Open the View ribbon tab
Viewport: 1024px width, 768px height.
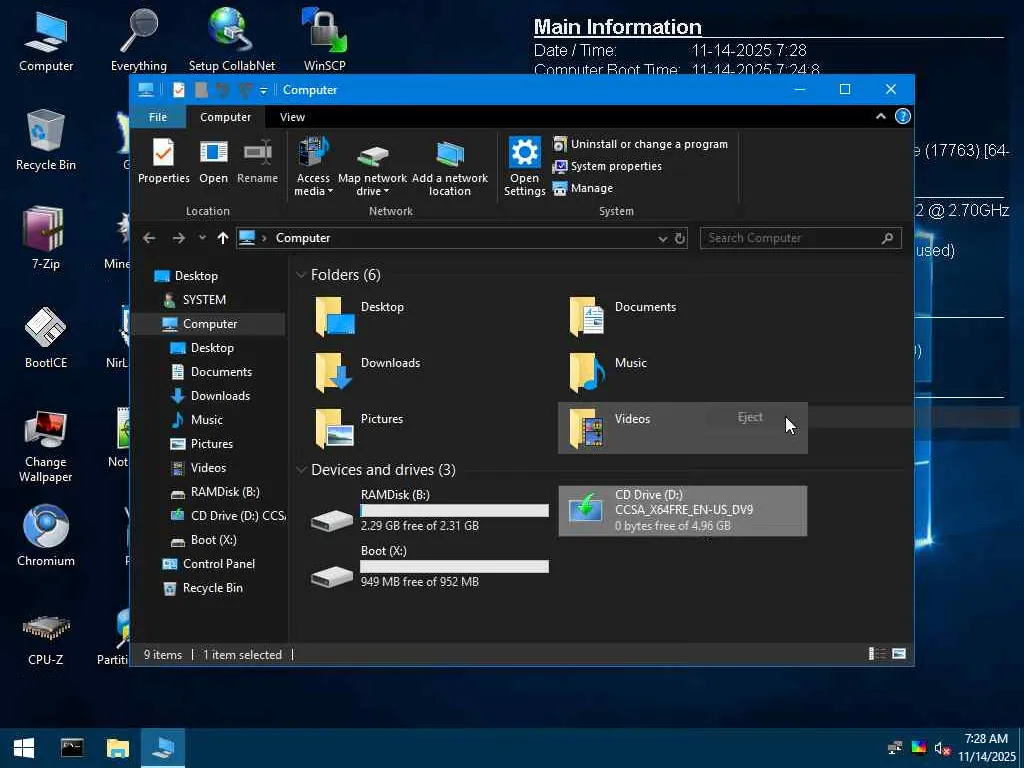pyautogui.click(x=292, y=117)
